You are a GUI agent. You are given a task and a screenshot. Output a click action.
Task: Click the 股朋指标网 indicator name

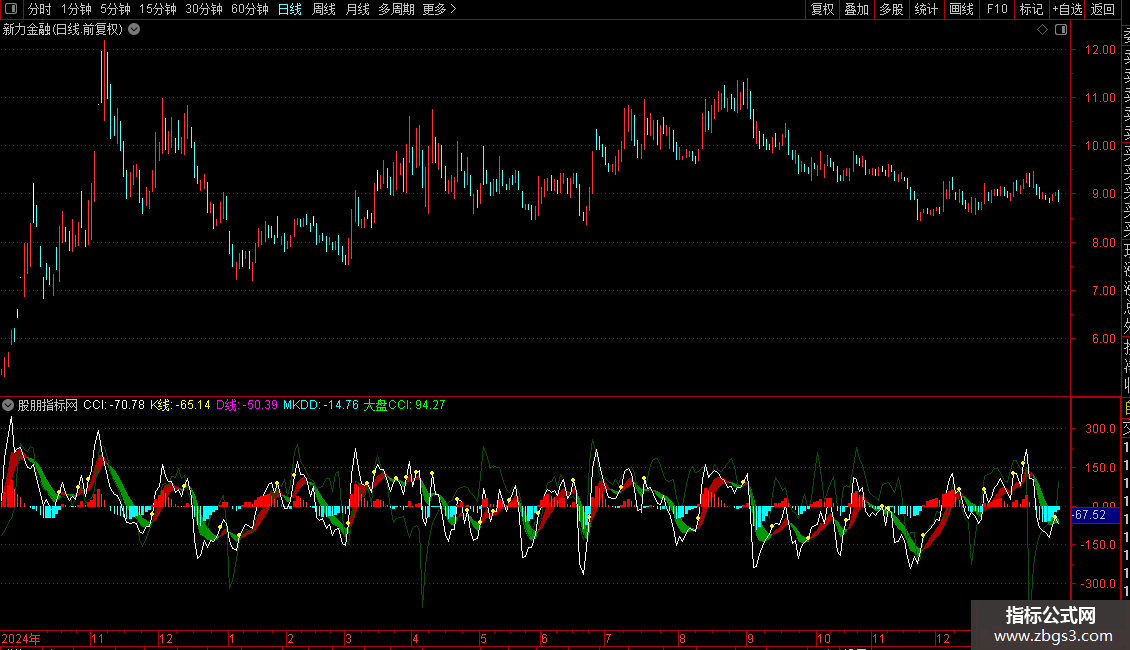tap(48, 405)
